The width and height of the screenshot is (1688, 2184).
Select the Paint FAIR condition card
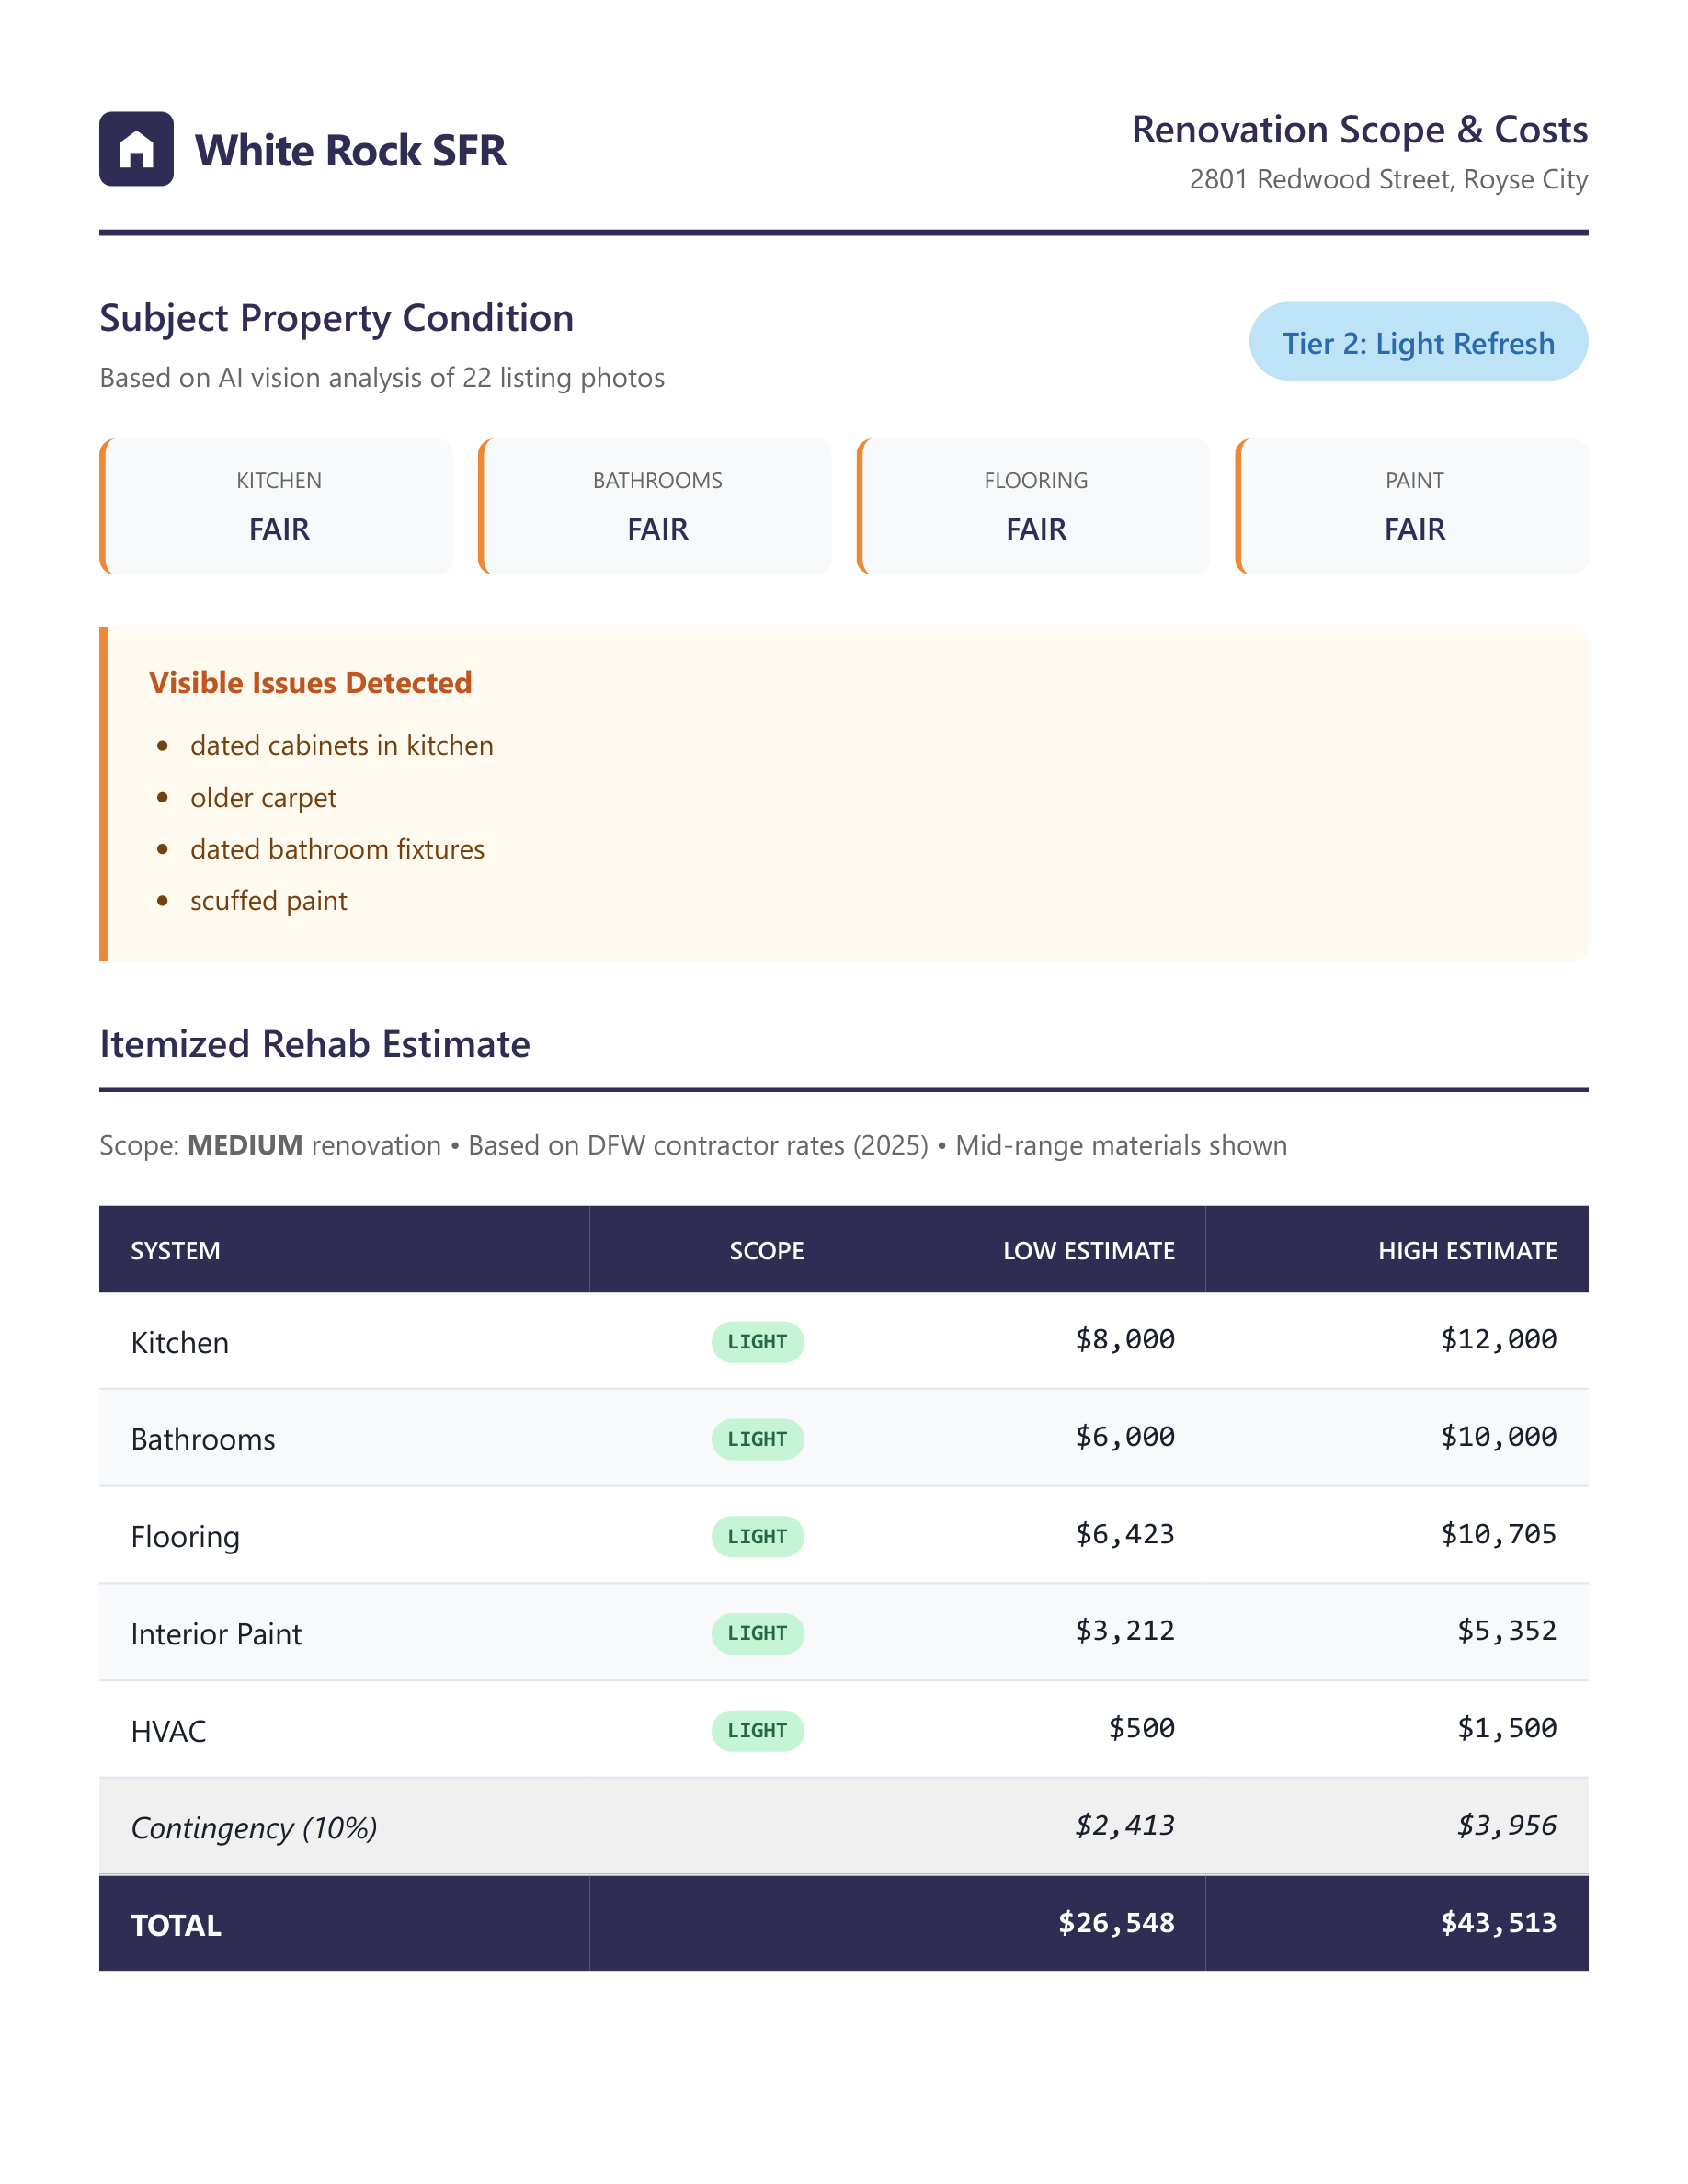tap(1413, 507)
